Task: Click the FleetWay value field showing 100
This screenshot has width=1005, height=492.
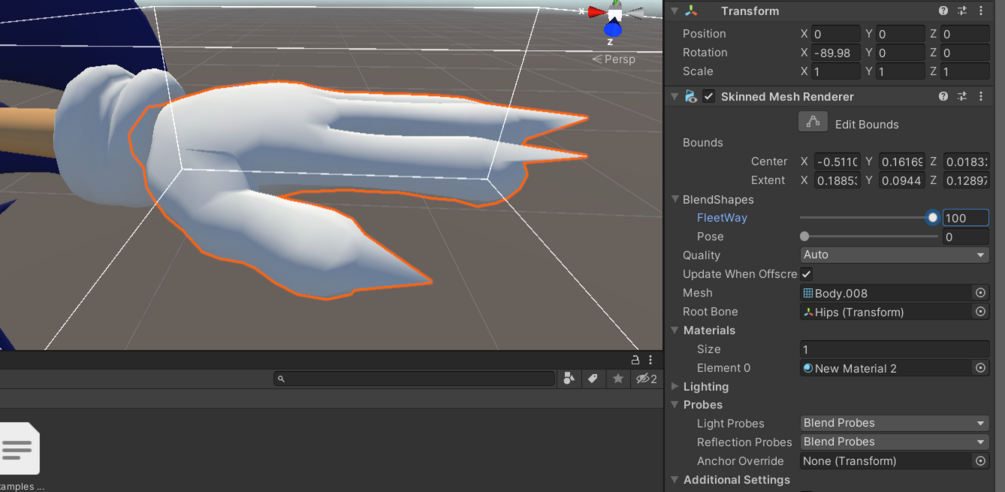Action: point(965,218)
